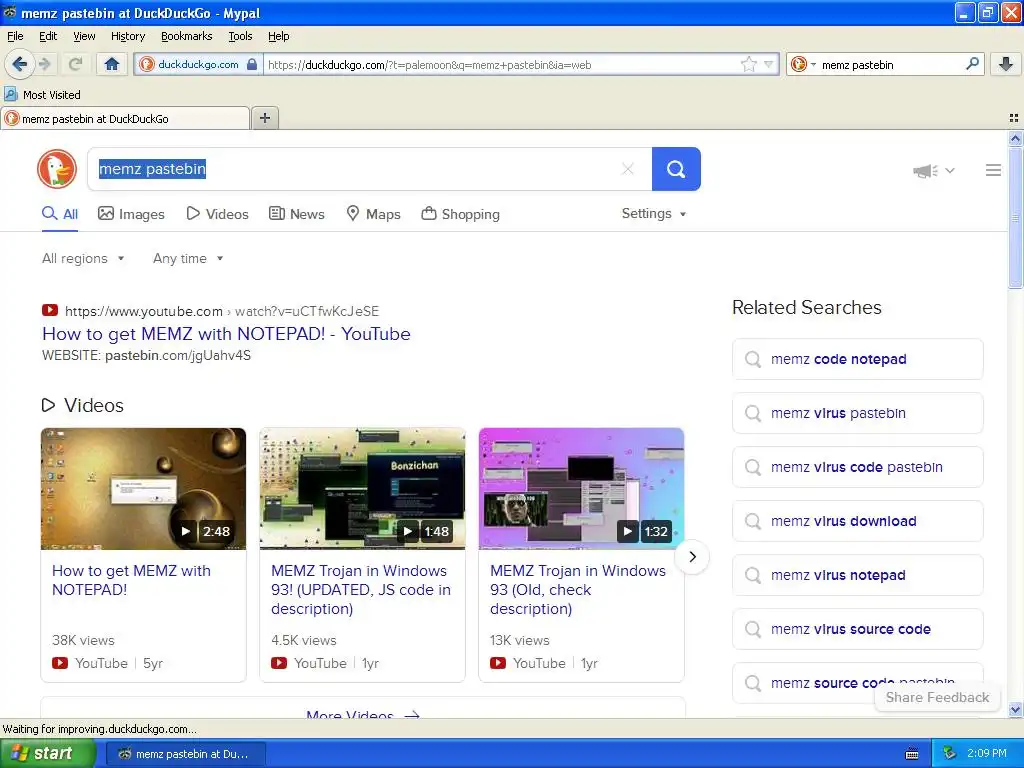Reload the page with the refresh icon
Image resolution: width=1024 pixels, height=768 pixels.
click(x=75, y=64)
